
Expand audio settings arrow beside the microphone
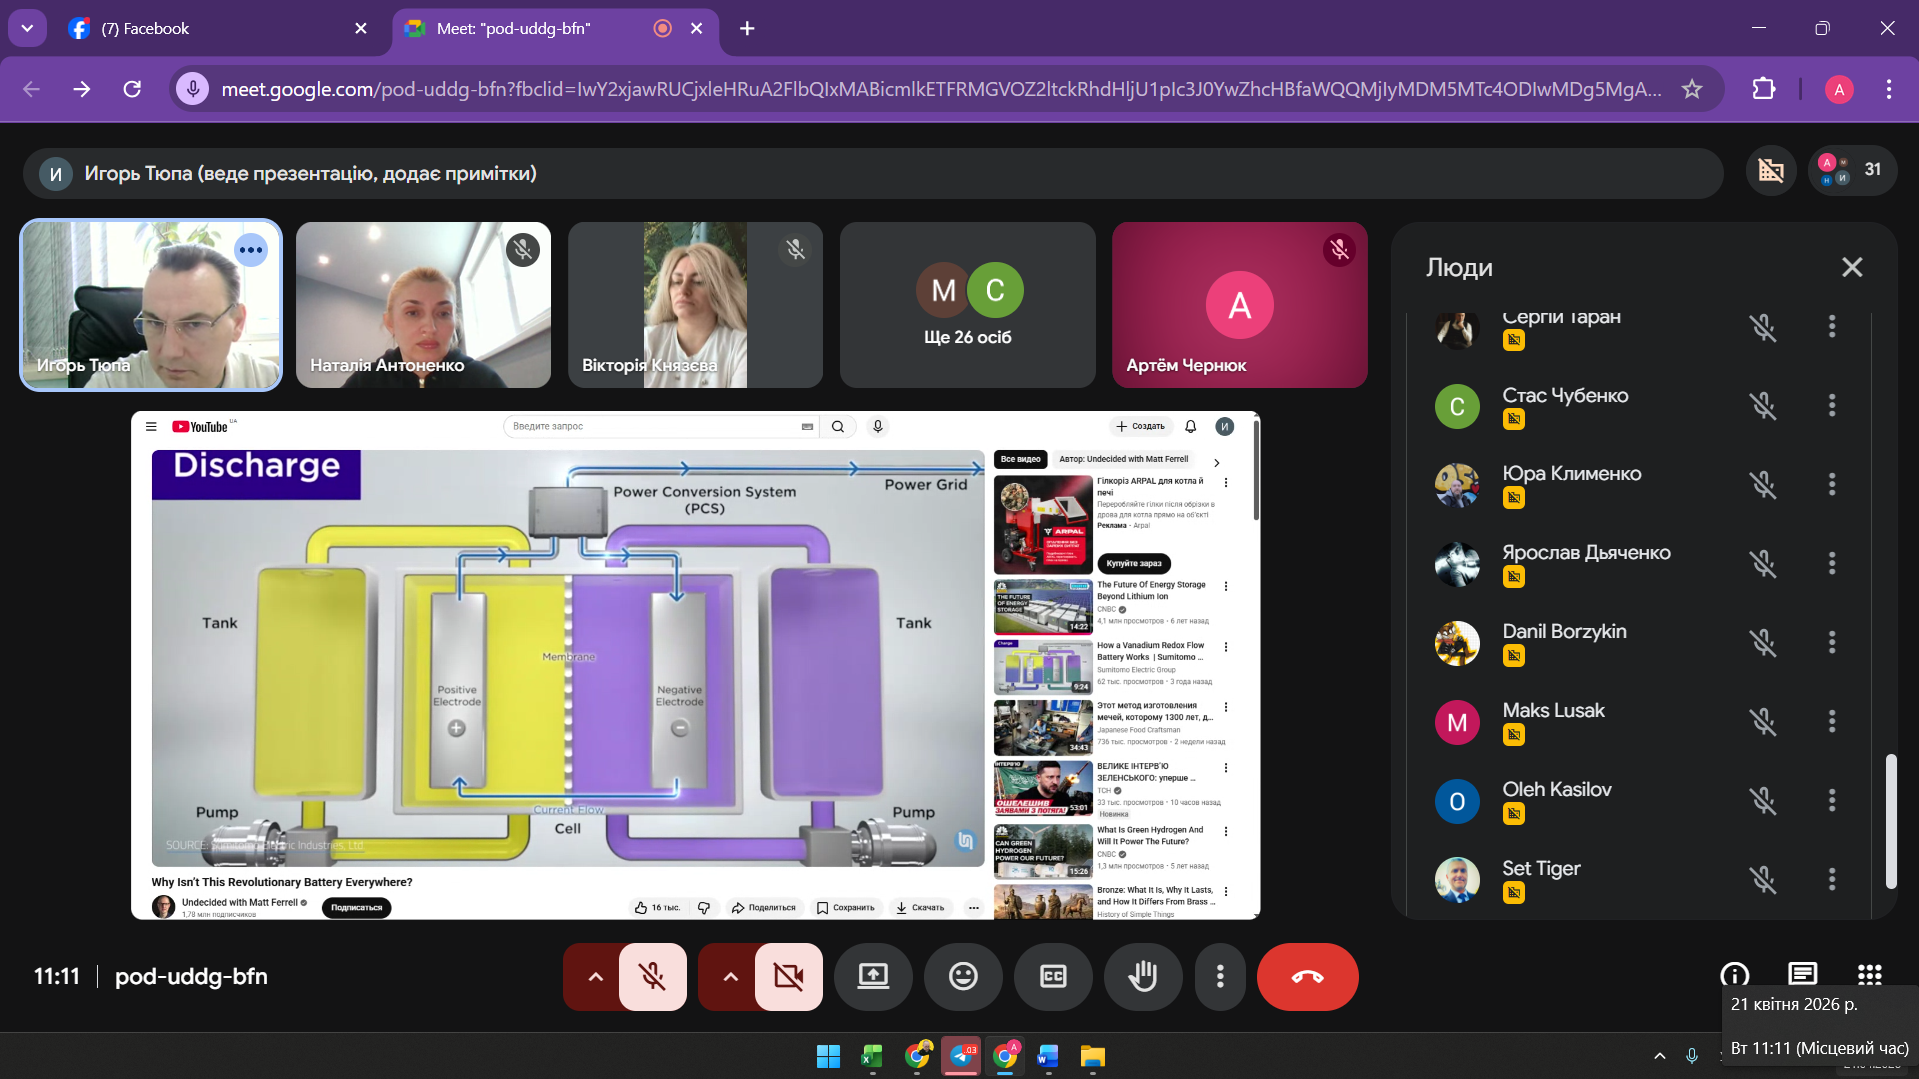[595, 977]
